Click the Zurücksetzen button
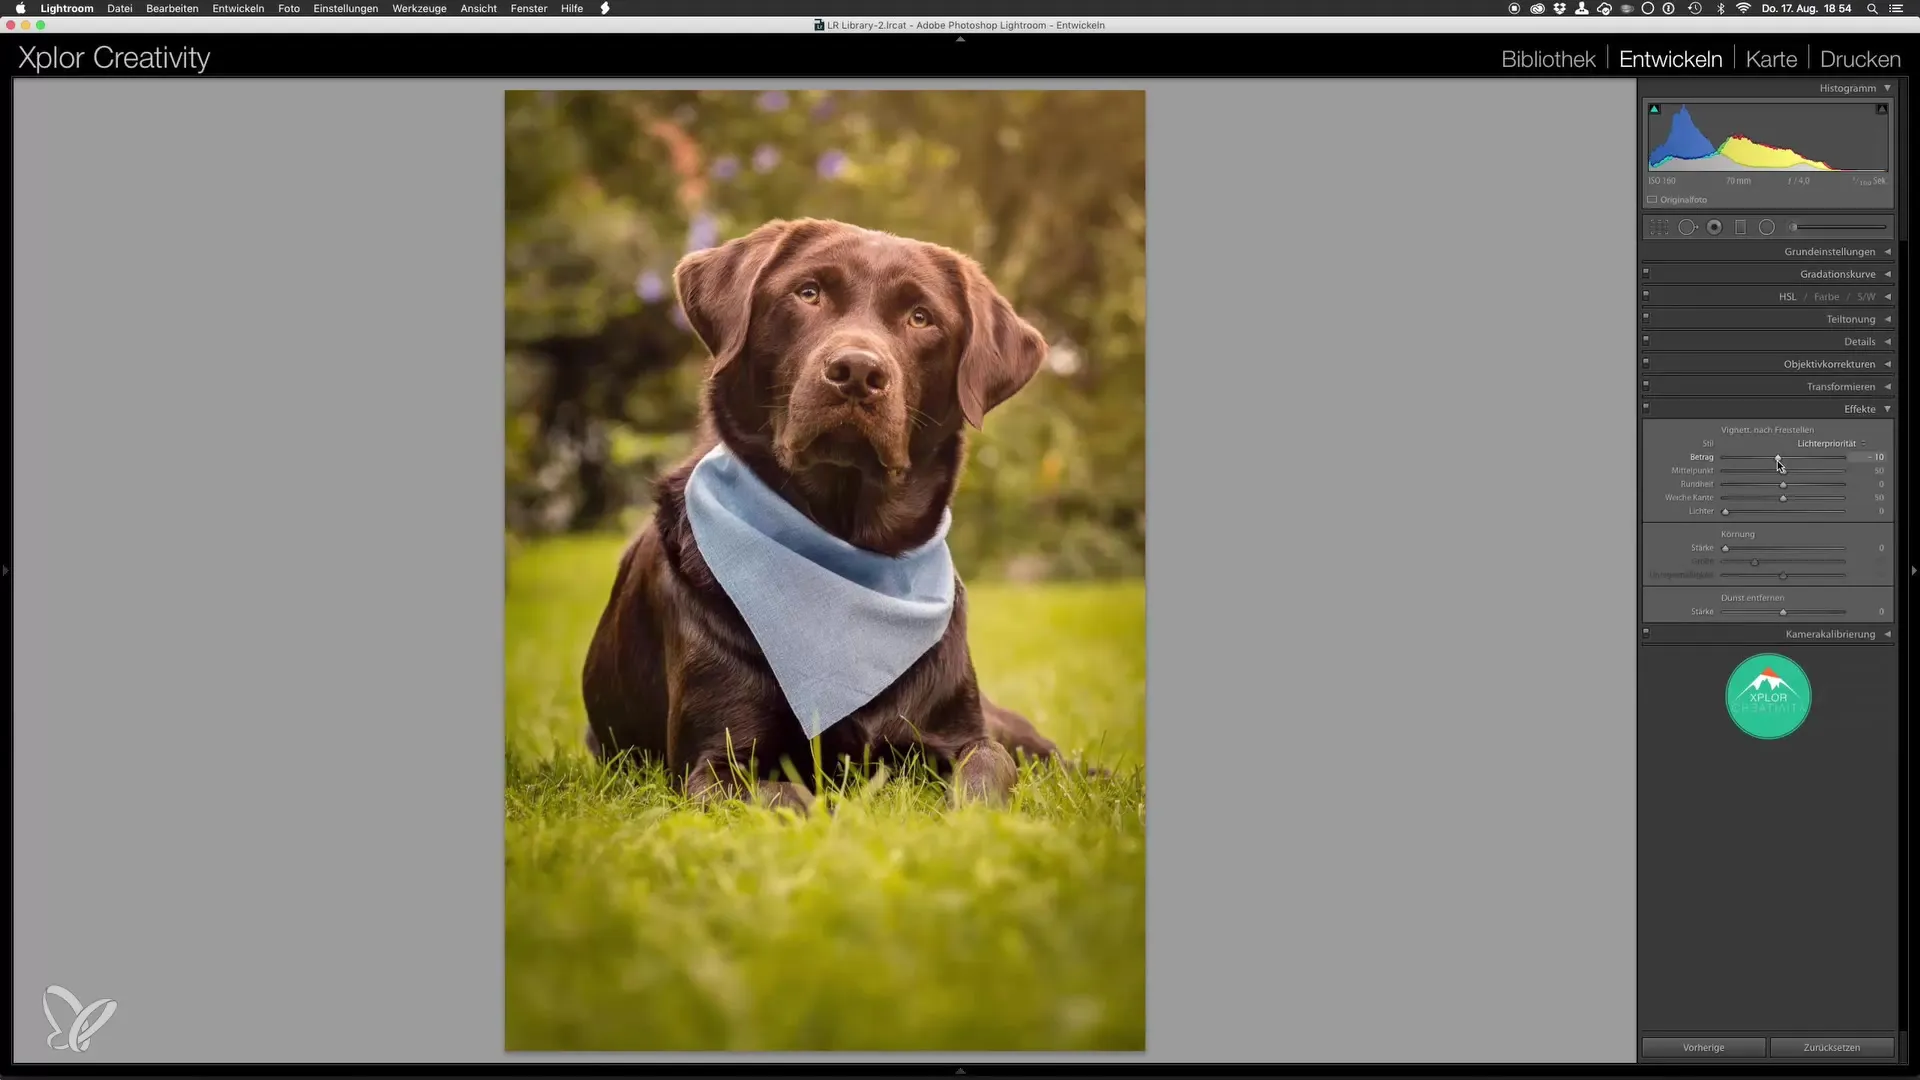This screenshot has height=1080, width=1920. pyautogui.click(x=1831, y=1047)
